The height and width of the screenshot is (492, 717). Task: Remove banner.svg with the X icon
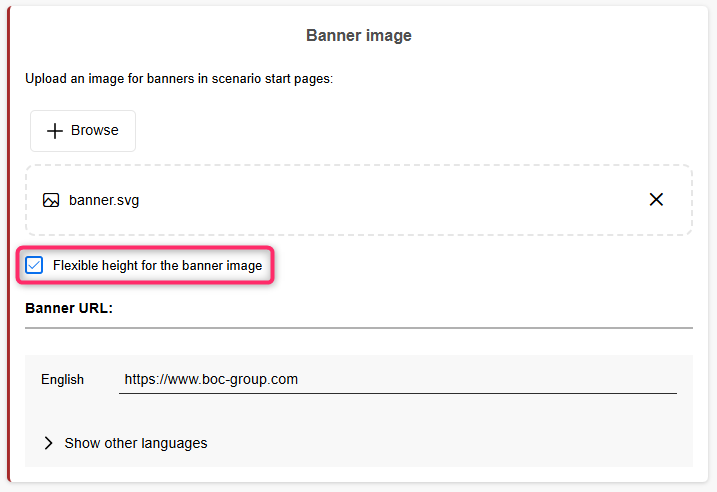point(656,200)
